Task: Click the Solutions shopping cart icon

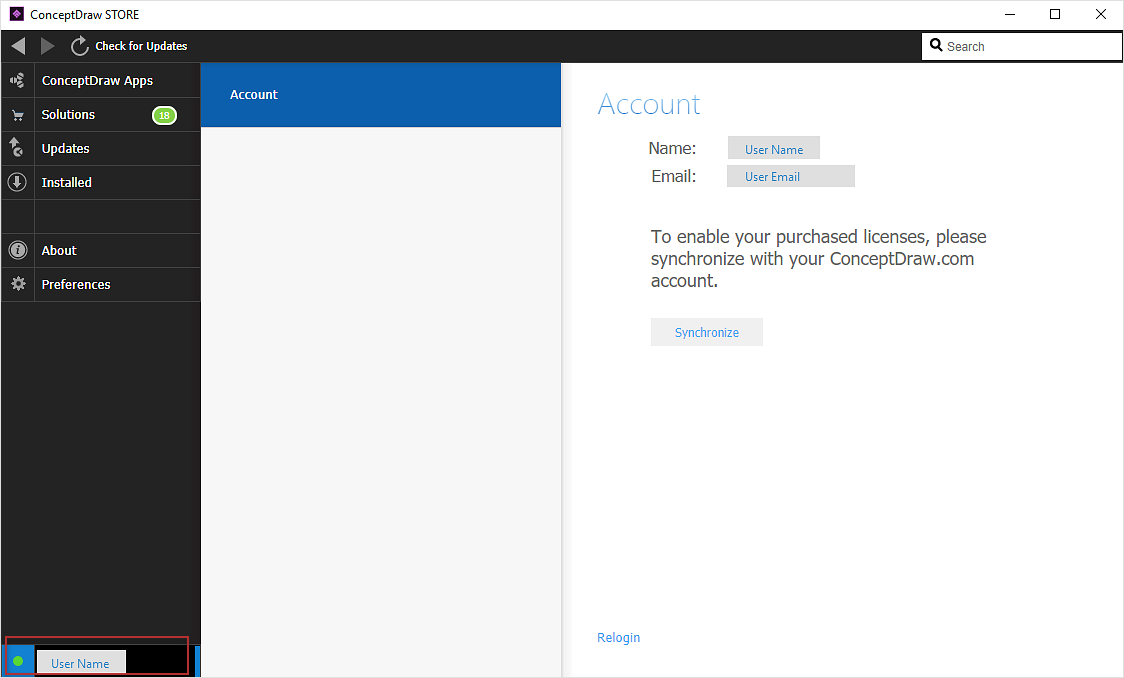Action: click(x=18, y=115)
